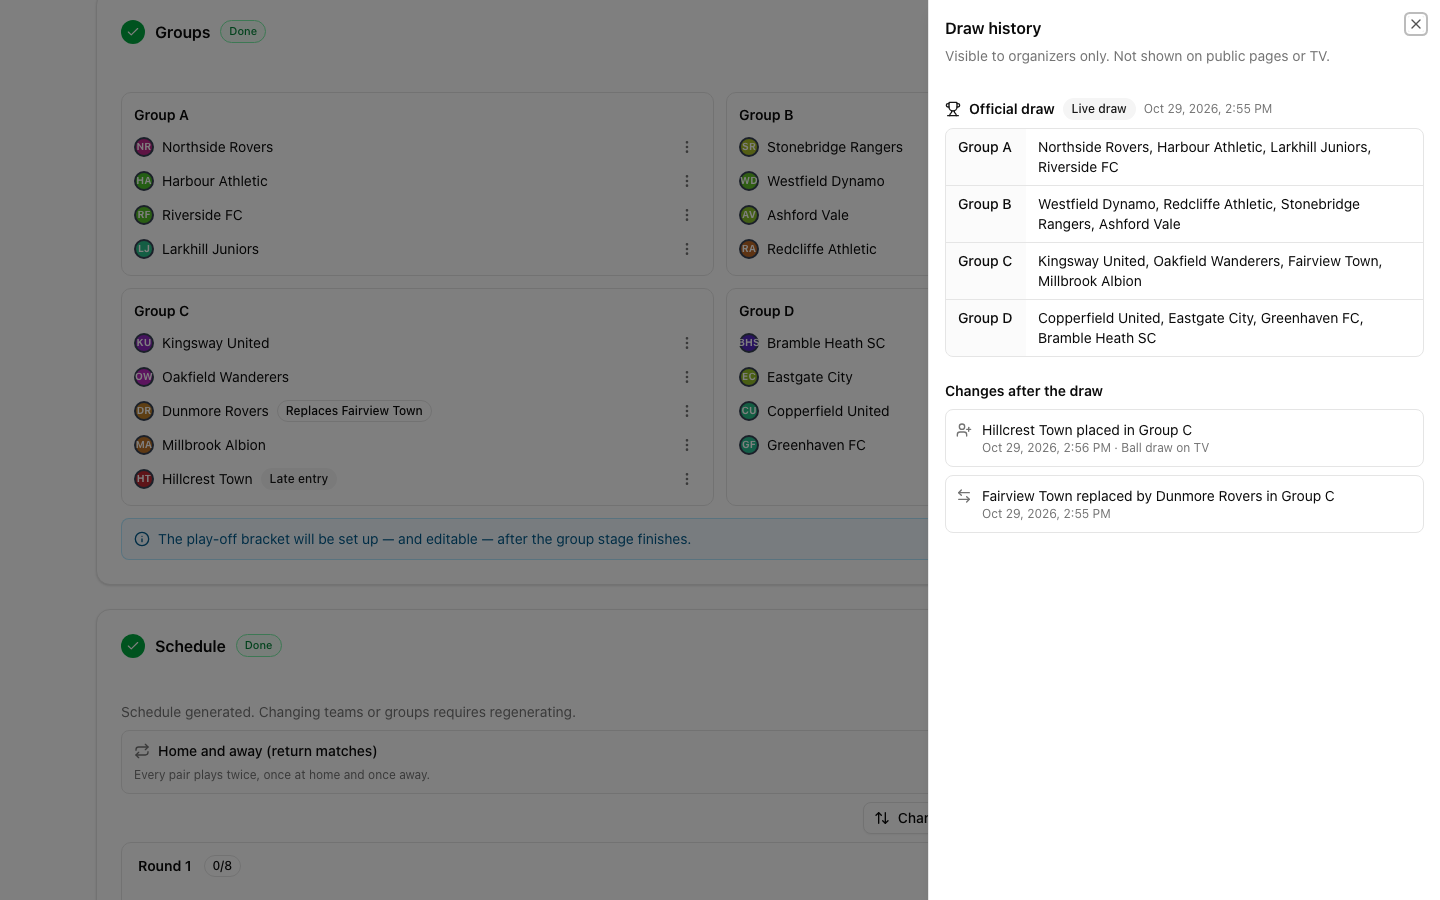Click the green check icon beside Groups
The height and width of the screenshot is (900, 1440).
[x=133, y=32]
